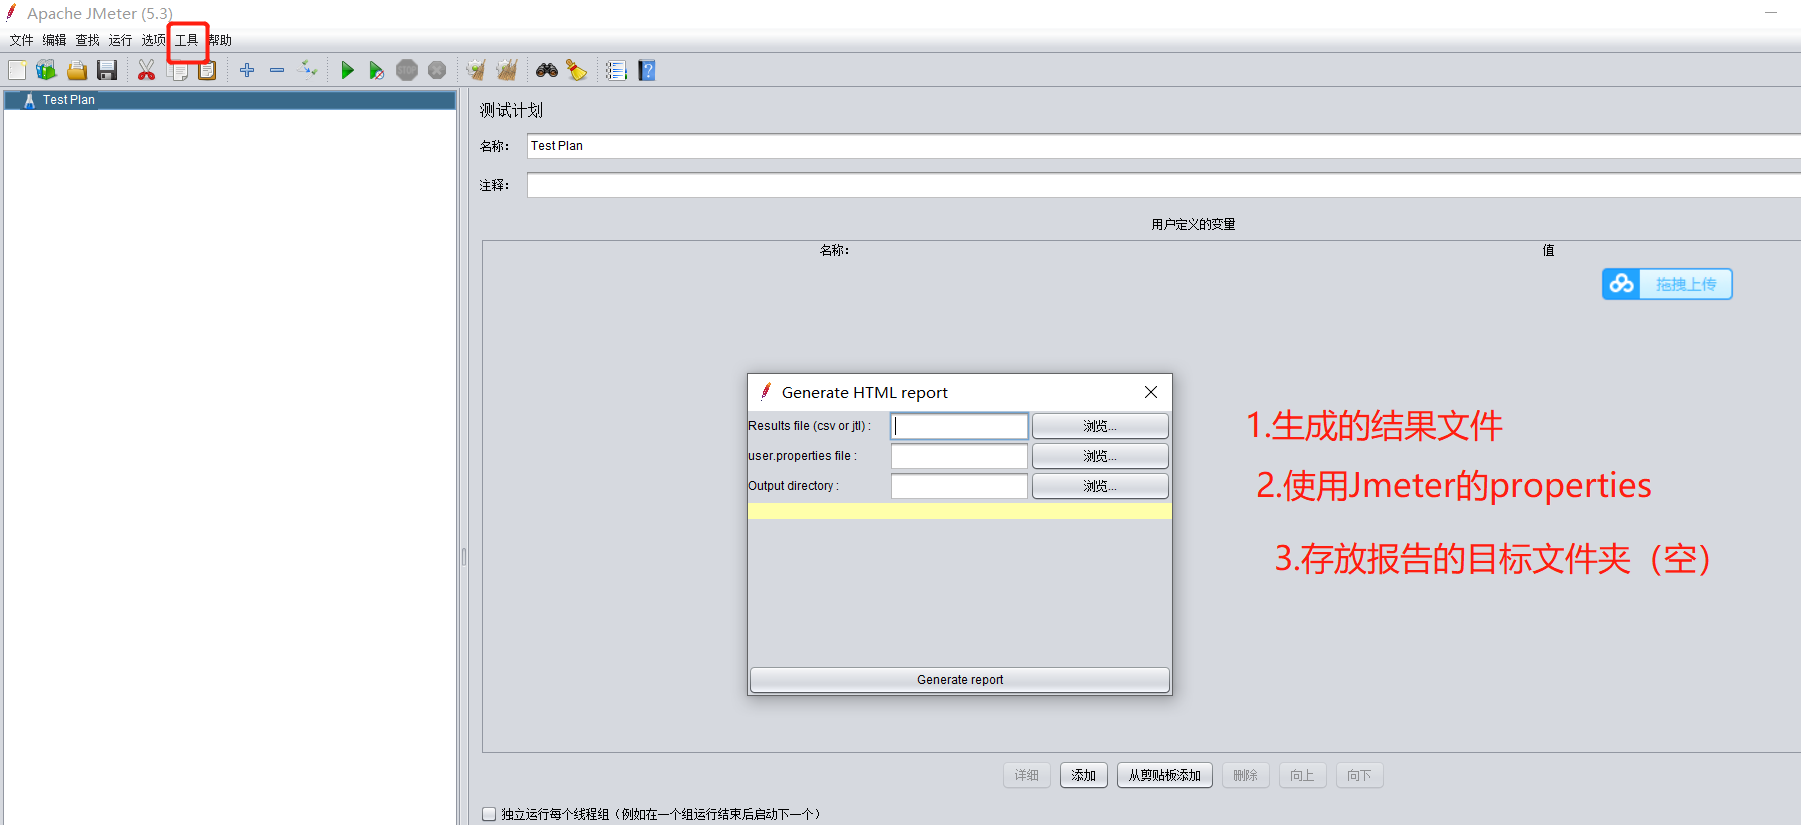
Task: Click the 值 column header in variables table
Action: tap(1548, 250)
